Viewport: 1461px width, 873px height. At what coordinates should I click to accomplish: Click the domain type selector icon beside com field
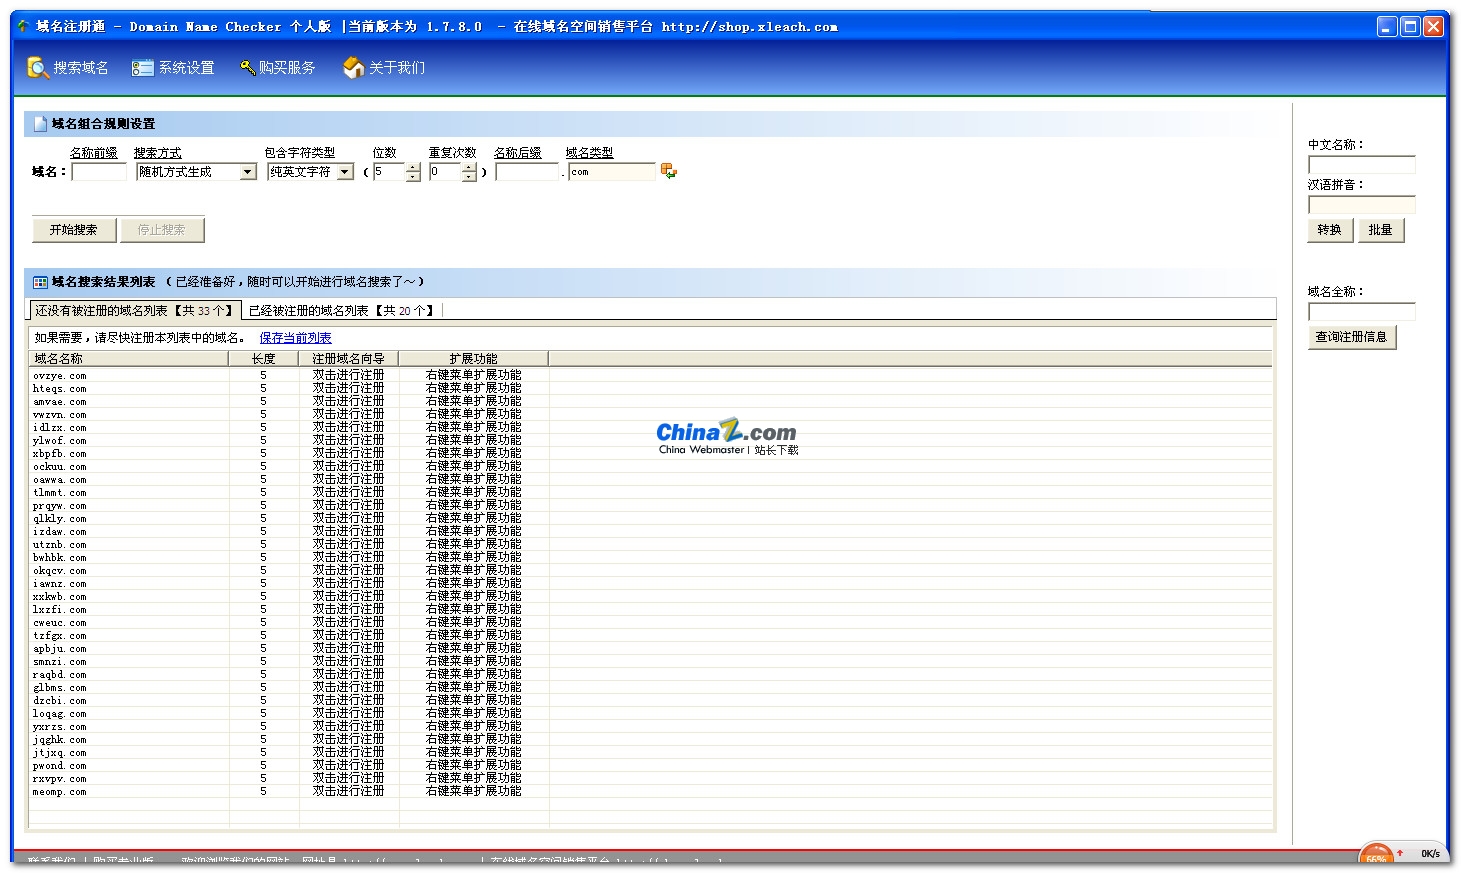[x=669, y=171]
